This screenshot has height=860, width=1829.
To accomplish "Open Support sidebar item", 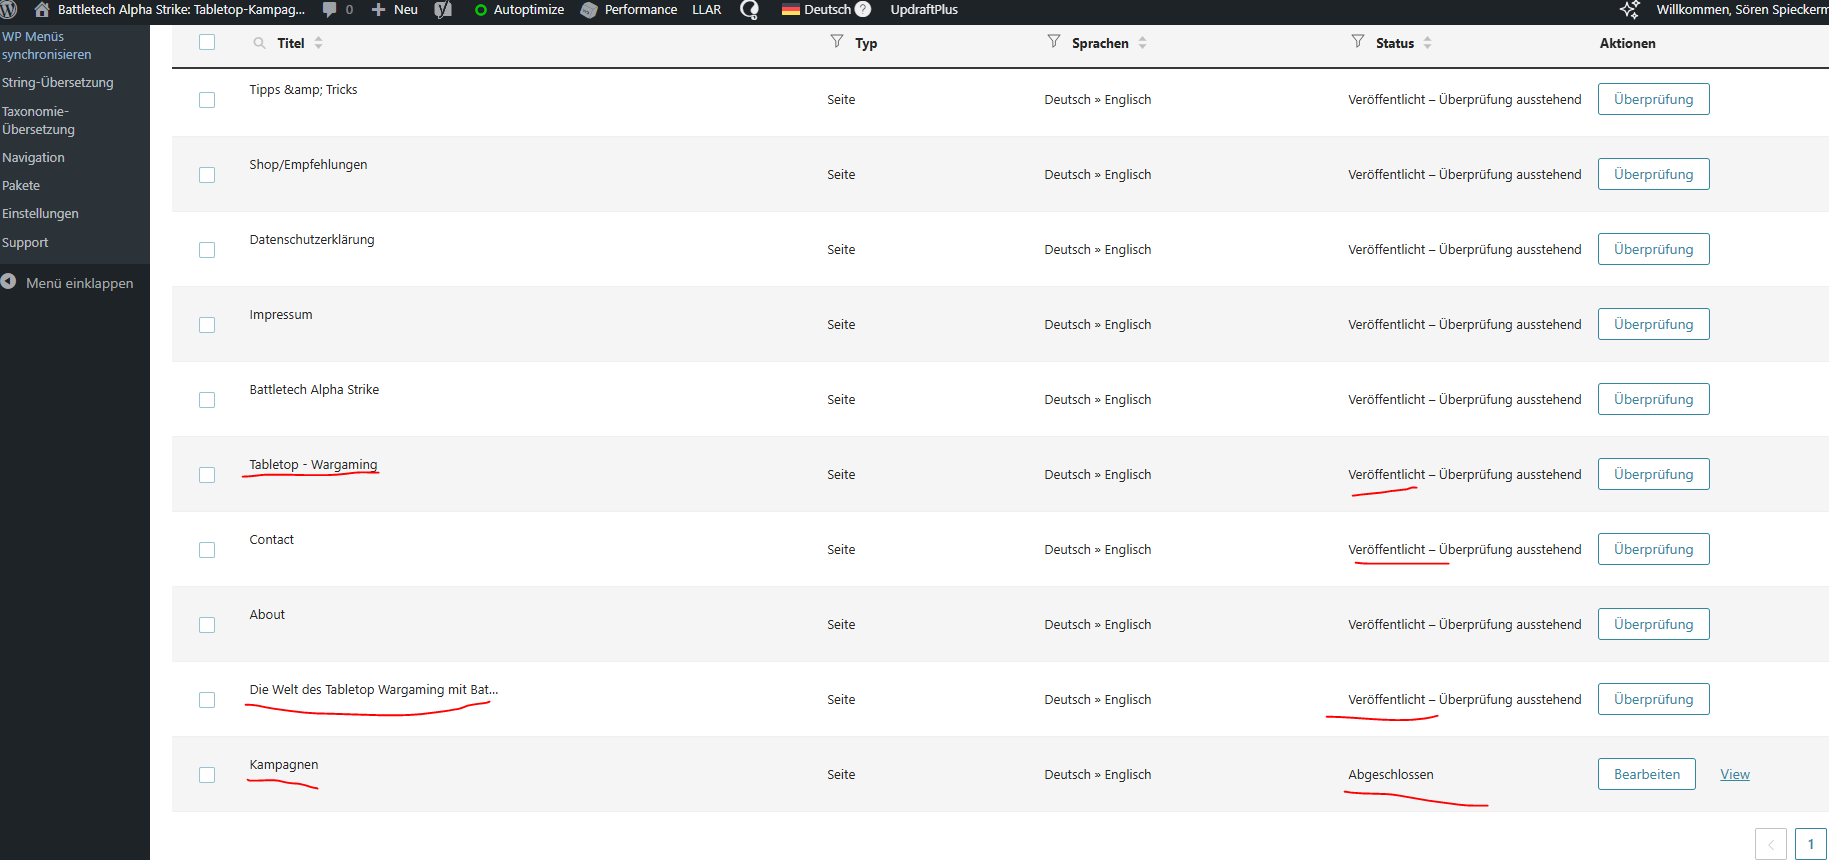I will tap(25, 243).
